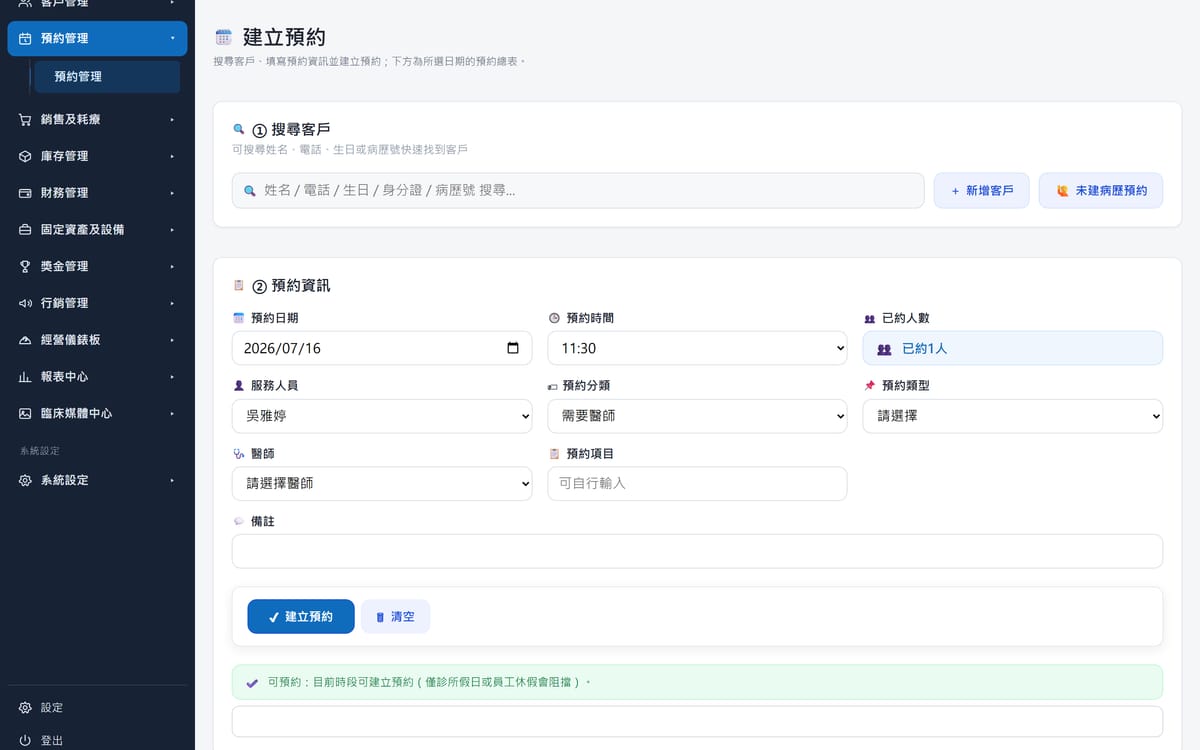Open the 經營儀錶板 sidebar menu
This screenshot has width=1200, height=750.
pos(97,340)
